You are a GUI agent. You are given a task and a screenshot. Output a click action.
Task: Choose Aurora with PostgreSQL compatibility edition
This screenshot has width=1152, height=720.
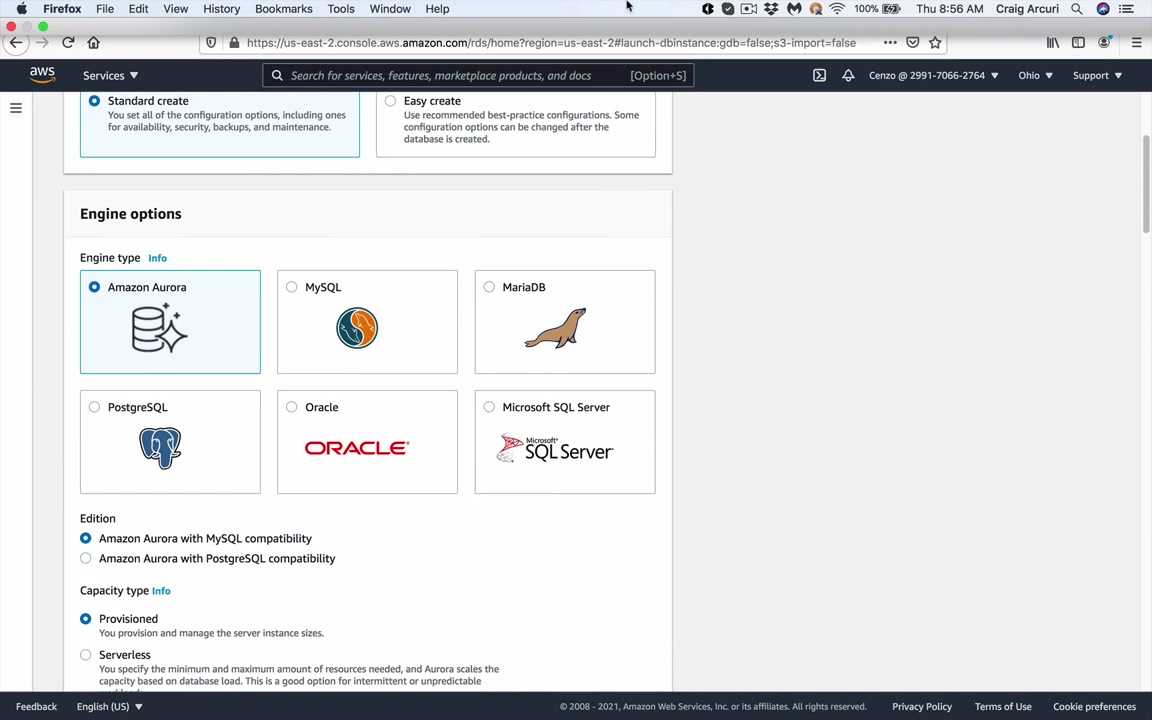click(86, 558)
